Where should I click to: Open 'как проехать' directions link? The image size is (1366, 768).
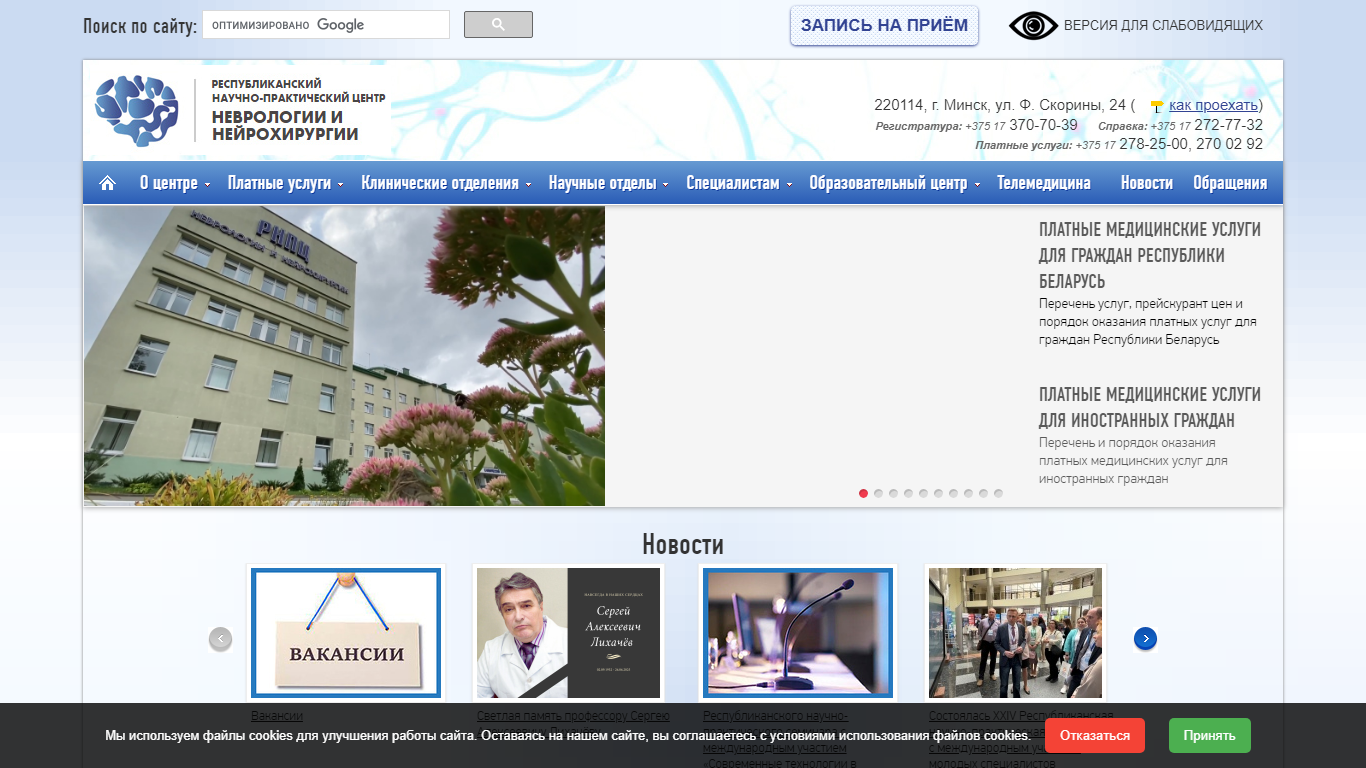[1213, 105]
